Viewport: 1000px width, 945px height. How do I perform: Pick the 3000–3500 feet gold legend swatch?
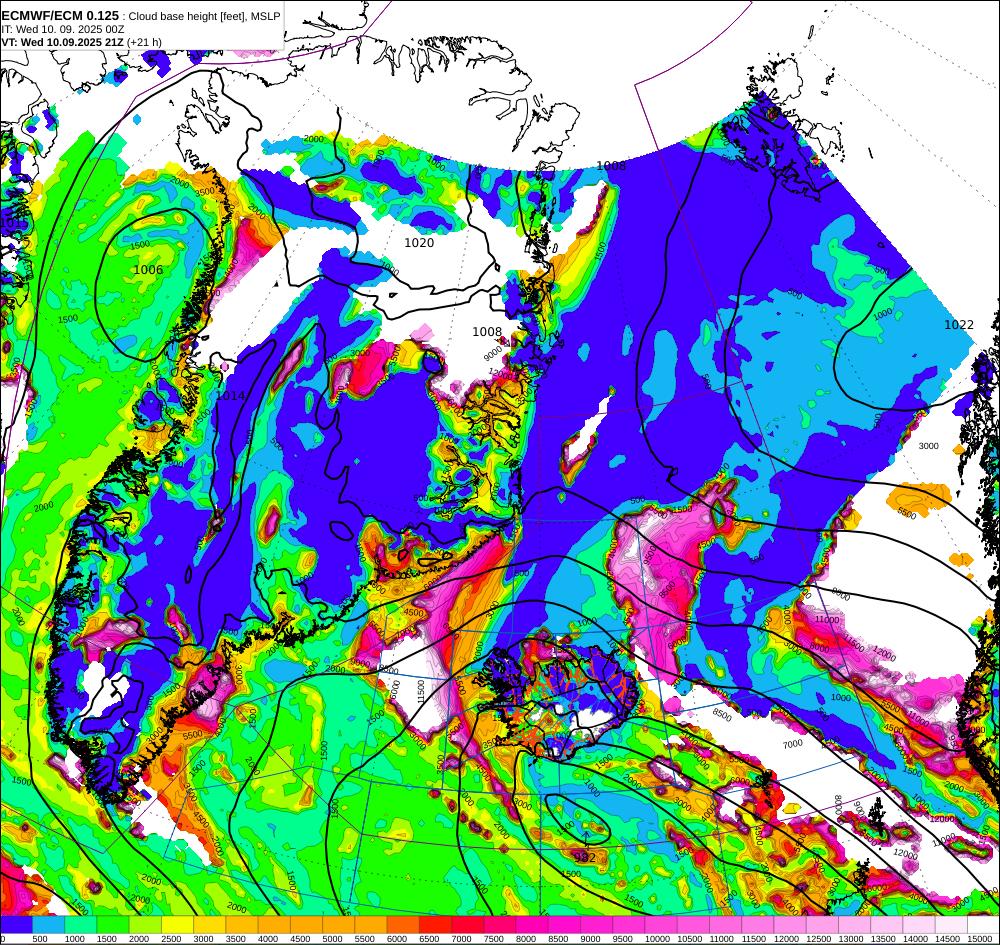coord(209,925)
